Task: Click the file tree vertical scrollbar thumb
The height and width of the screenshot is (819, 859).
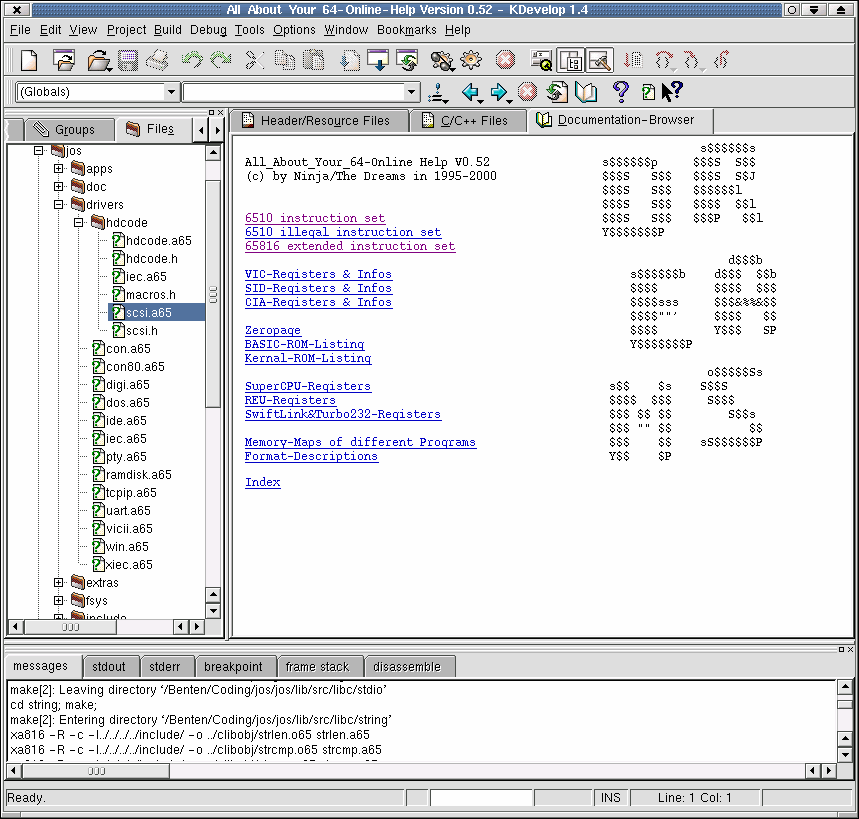Action: click(213, 294)
